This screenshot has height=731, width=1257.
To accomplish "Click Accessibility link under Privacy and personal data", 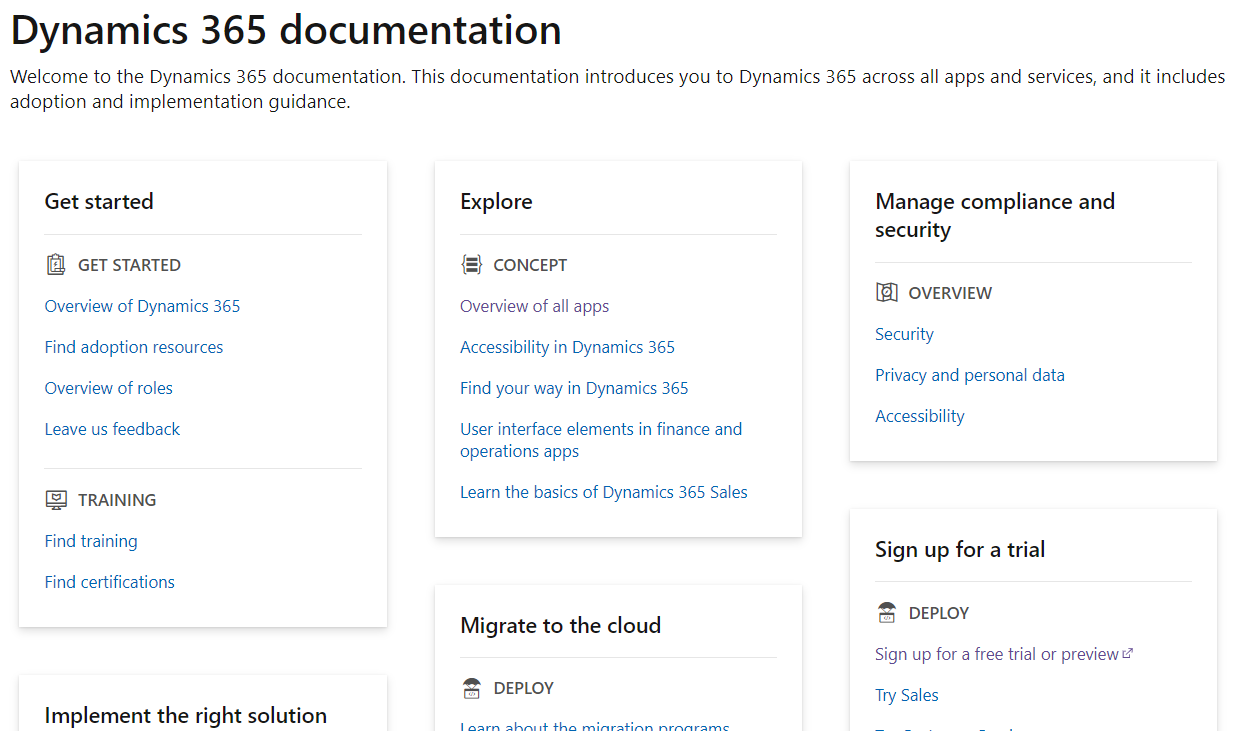I will coord(920,416).
